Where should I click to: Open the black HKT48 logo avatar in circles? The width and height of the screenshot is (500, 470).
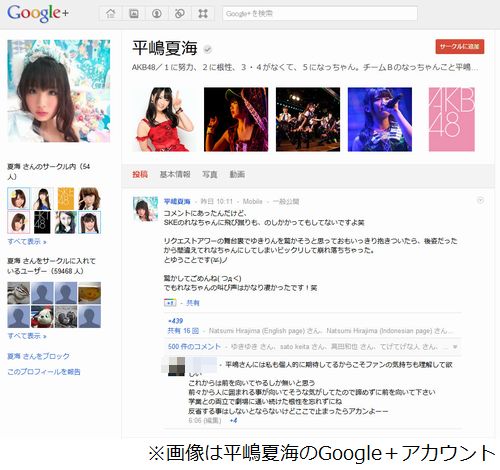pos(42,222)
